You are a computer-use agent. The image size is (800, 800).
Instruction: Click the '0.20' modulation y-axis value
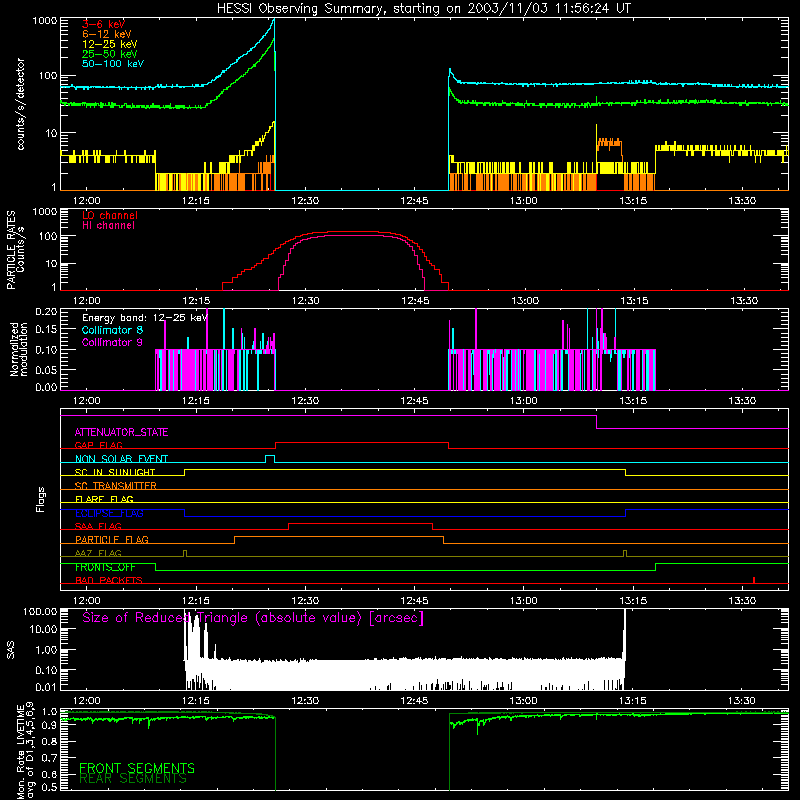(x=46, y=312)
